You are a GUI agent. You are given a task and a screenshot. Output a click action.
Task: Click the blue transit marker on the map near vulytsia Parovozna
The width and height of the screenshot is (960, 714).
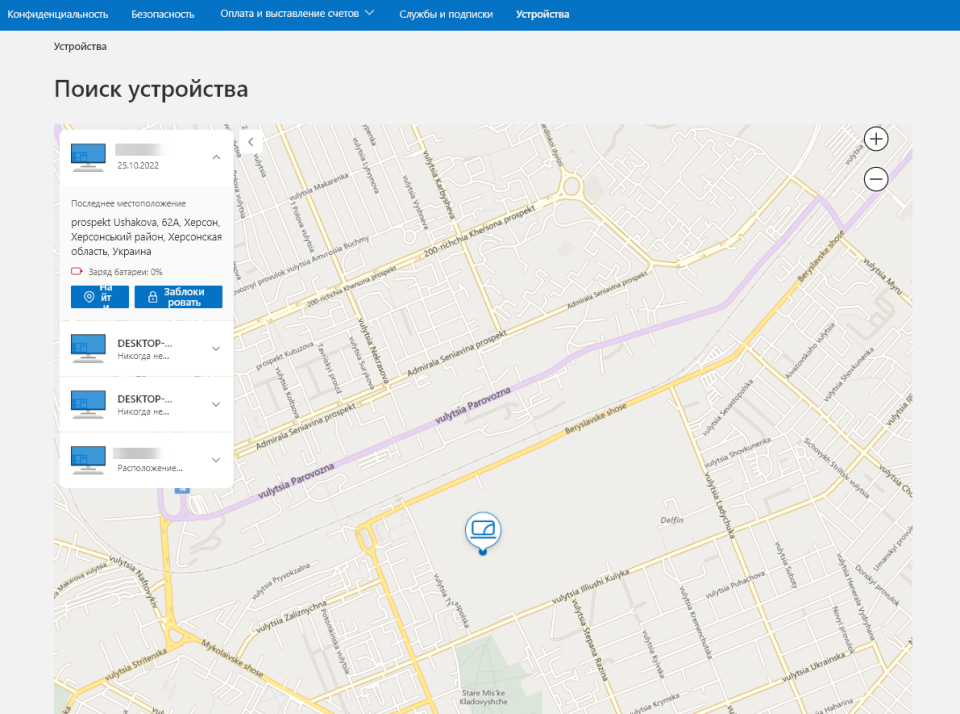coord(181,489)
